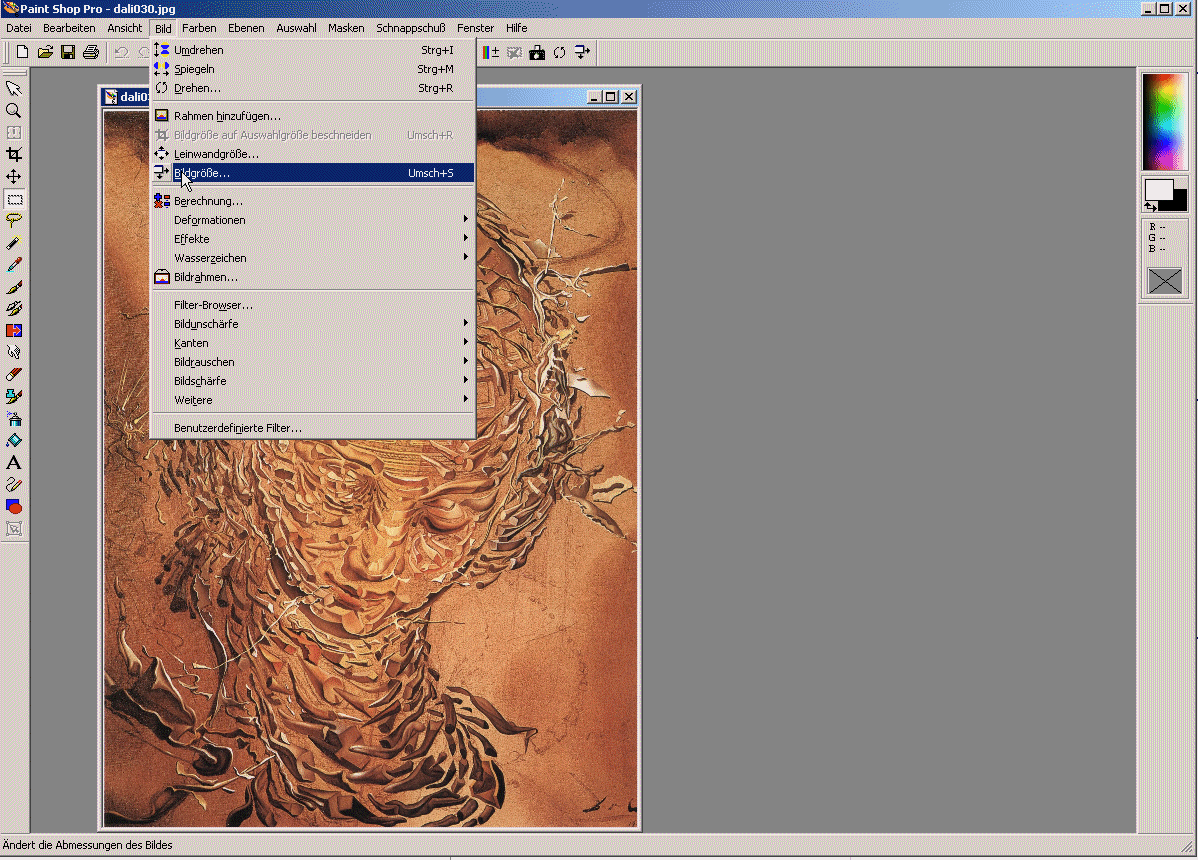Click the Open file toolbar icon

(x=45, y=52)
